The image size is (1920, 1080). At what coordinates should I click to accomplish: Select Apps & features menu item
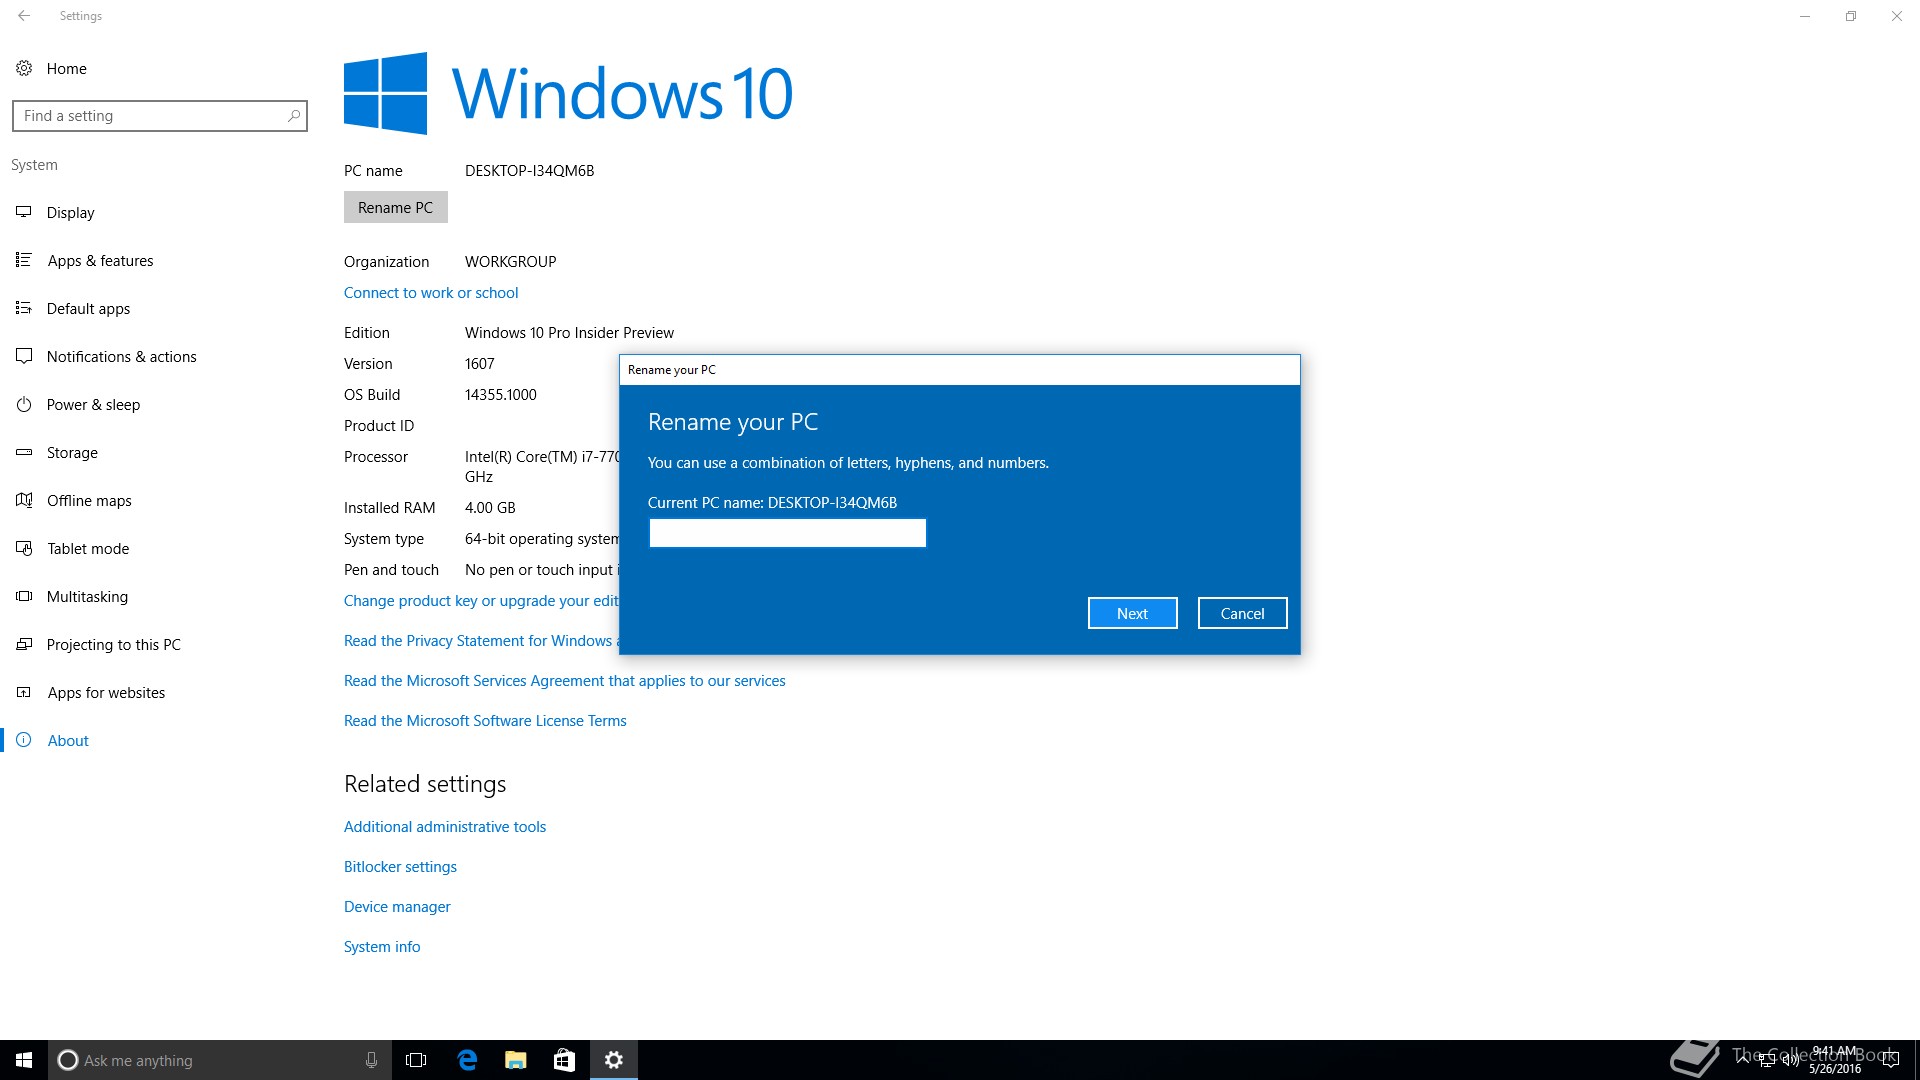click(100, 260)
